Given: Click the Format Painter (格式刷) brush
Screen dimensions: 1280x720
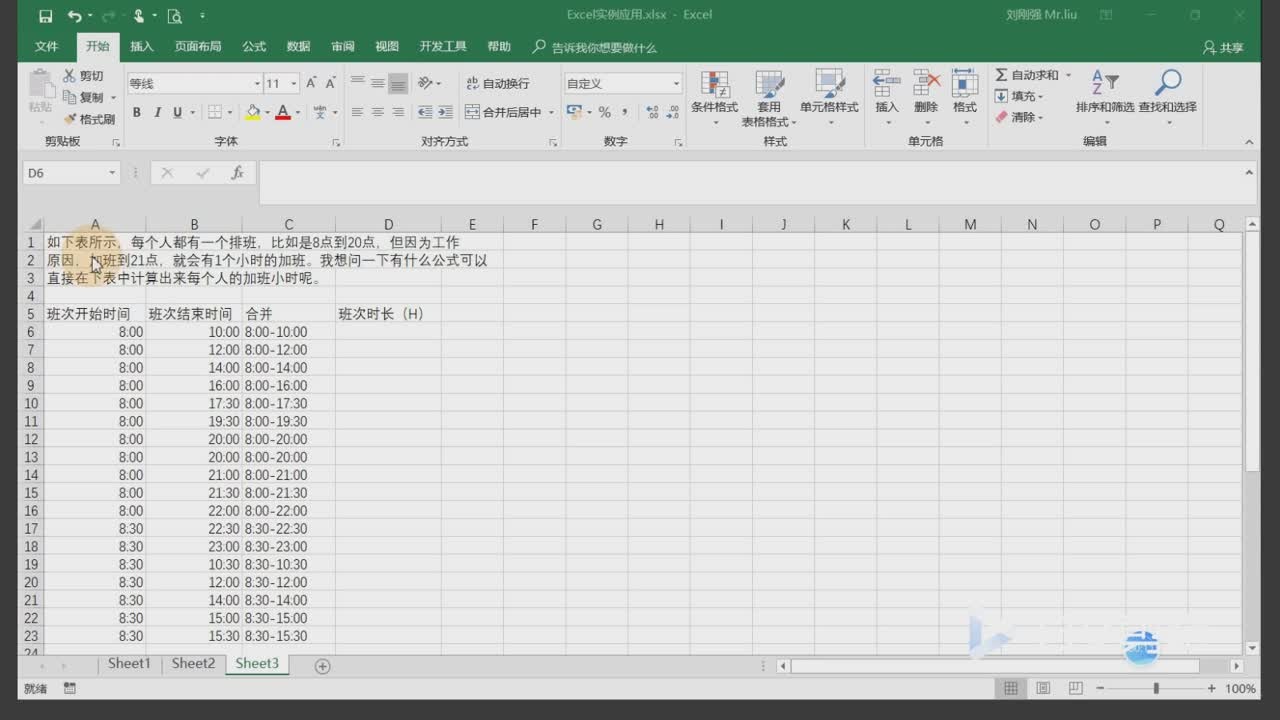Looking at the screenshot, I should (70, 119).
